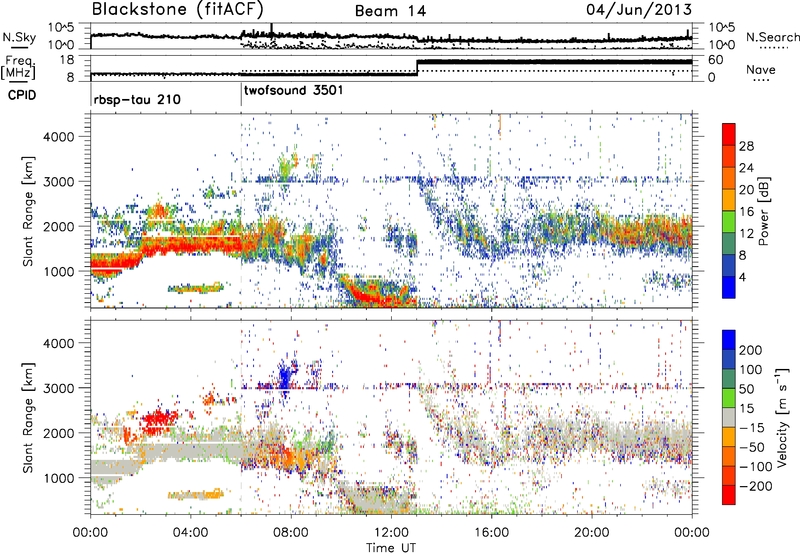The height and width of the screenshot is (554, 800).
Task: Click the "60" tick on Nave axis
Action: 715,60
